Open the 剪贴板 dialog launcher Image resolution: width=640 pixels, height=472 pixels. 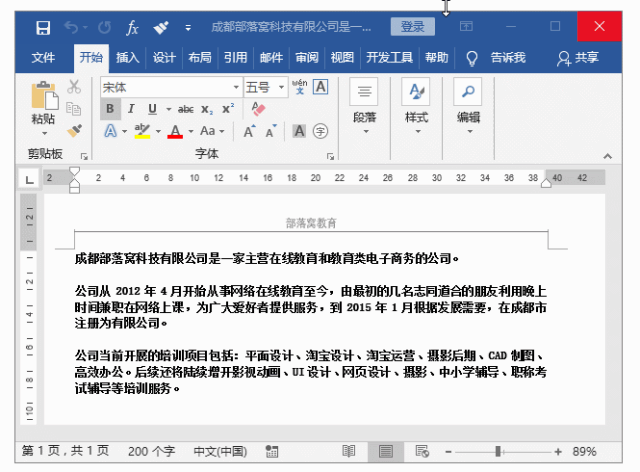point(84,156)
